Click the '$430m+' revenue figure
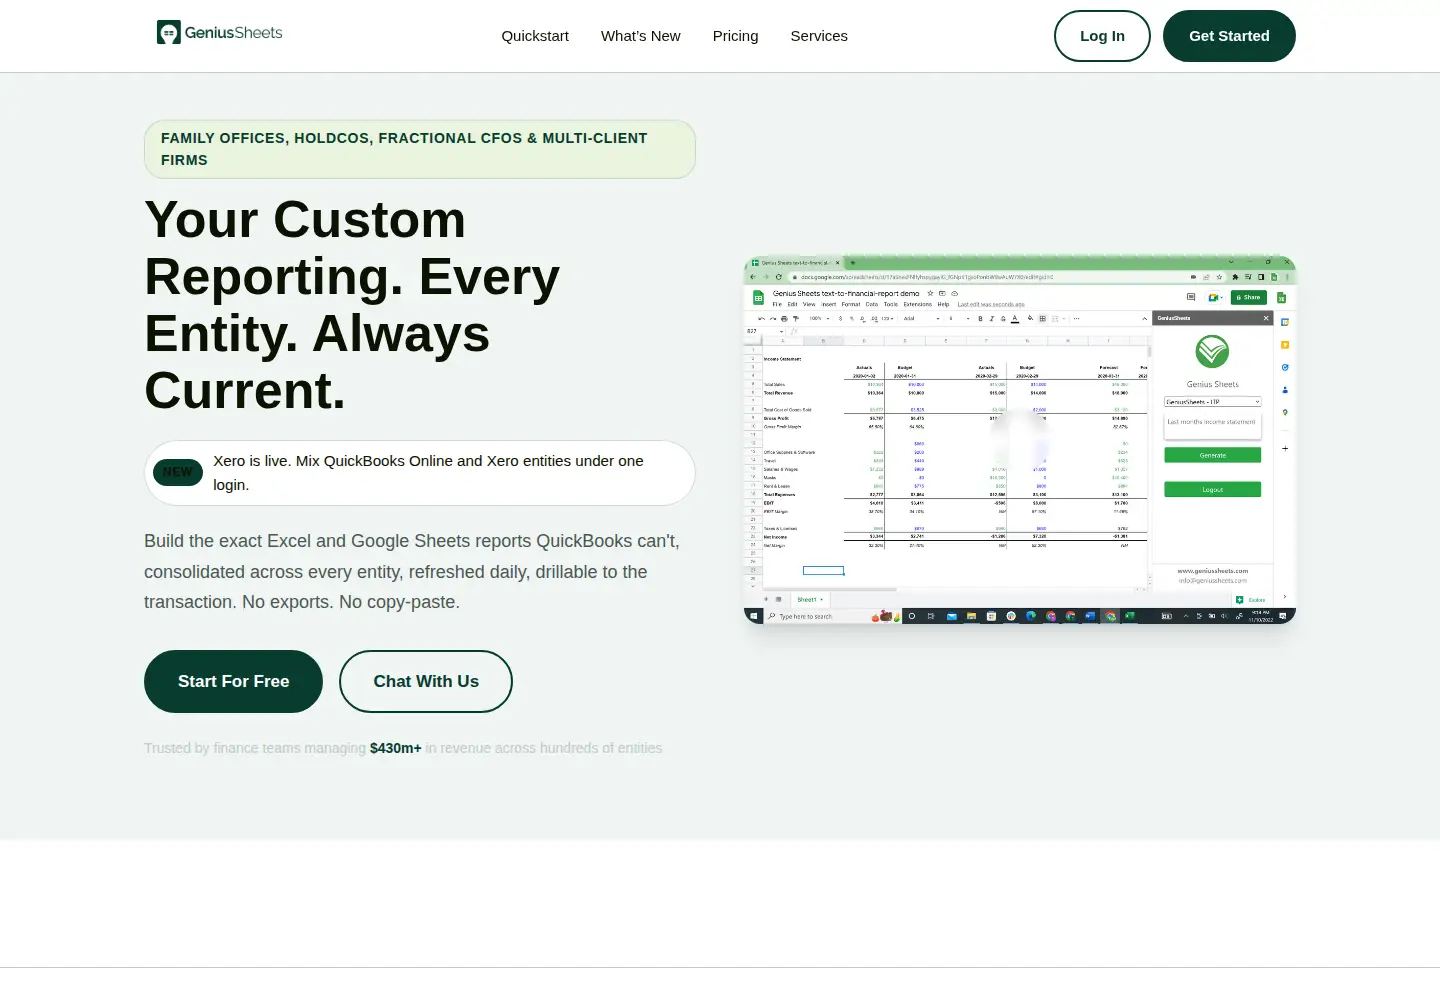 [x=396, y=748]
